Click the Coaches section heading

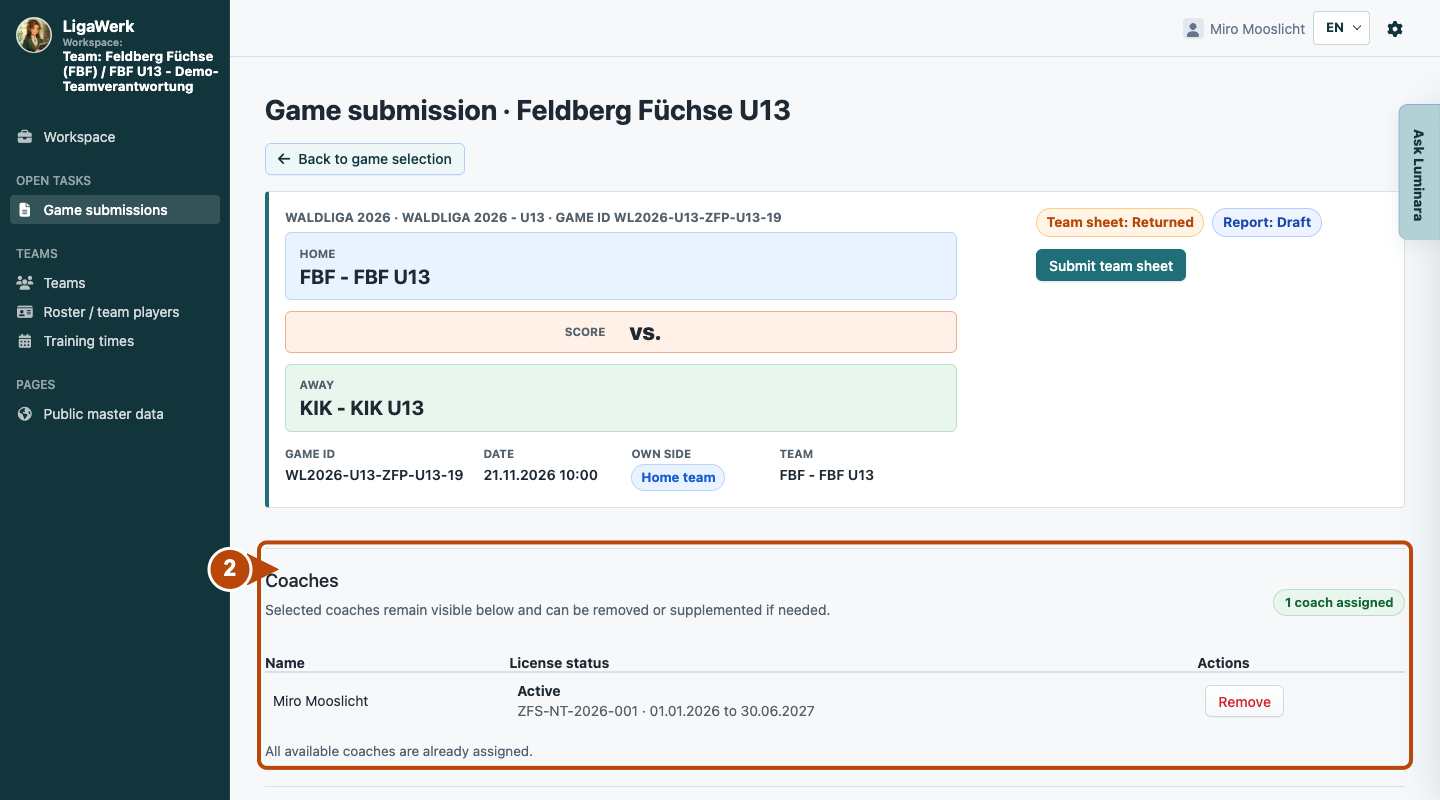(302, 581)
